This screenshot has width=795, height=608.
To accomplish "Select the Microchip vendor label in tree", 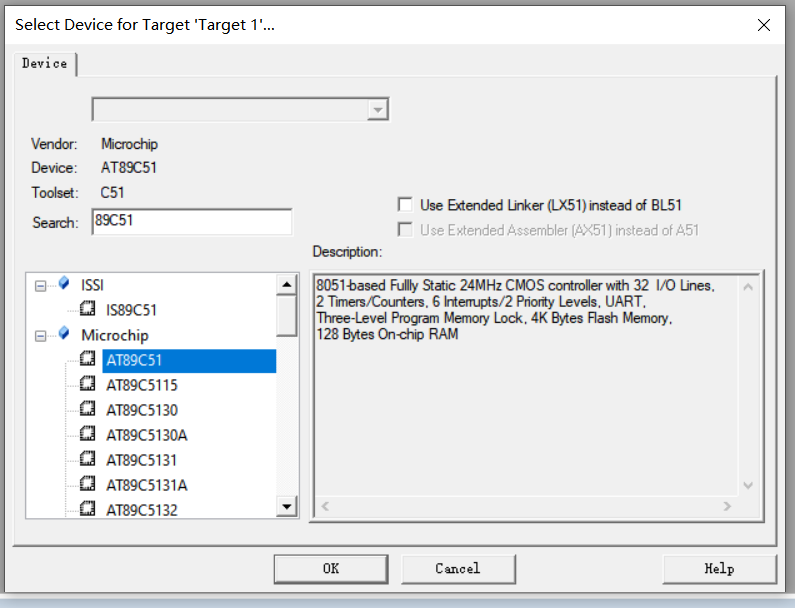I will (115, 335).
